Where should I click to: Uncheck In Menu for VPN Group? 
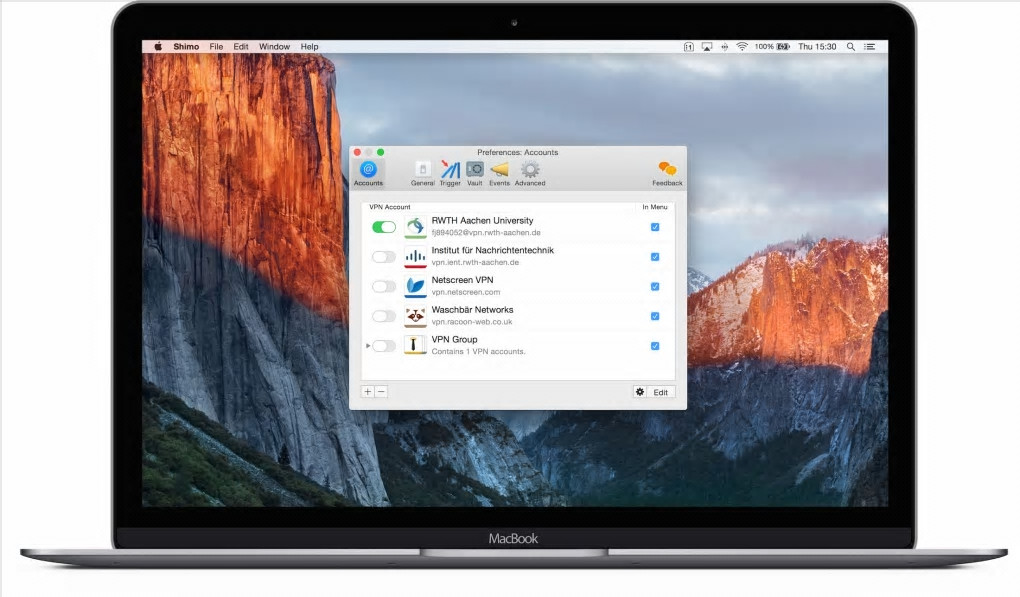655,346
